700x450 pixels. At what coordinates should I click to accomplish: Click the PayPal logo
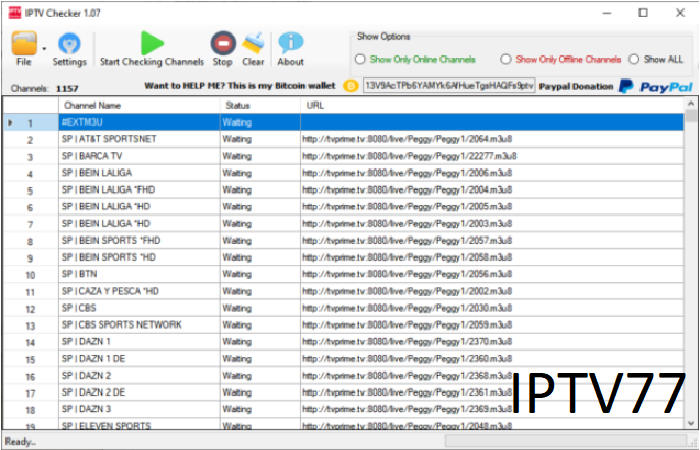tap(655, 86)
